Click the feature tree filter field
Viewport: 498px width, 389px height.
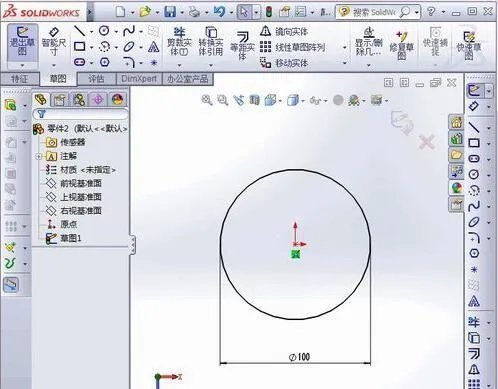[x=80, y=114]
